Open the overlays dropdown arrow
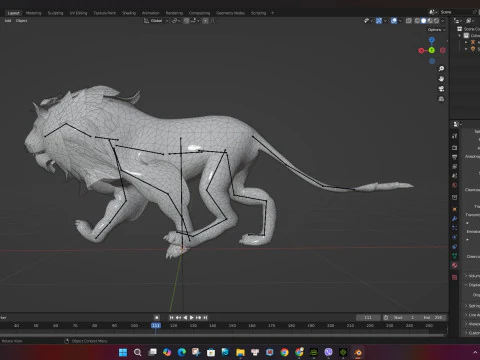This screenshot has height=360, width=480. 400,21
